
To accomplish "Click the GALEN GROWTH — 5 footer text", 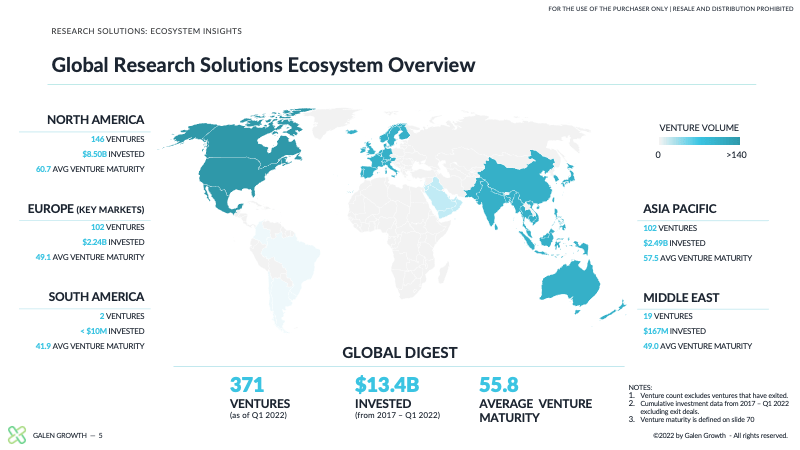I will coord(67,435).
